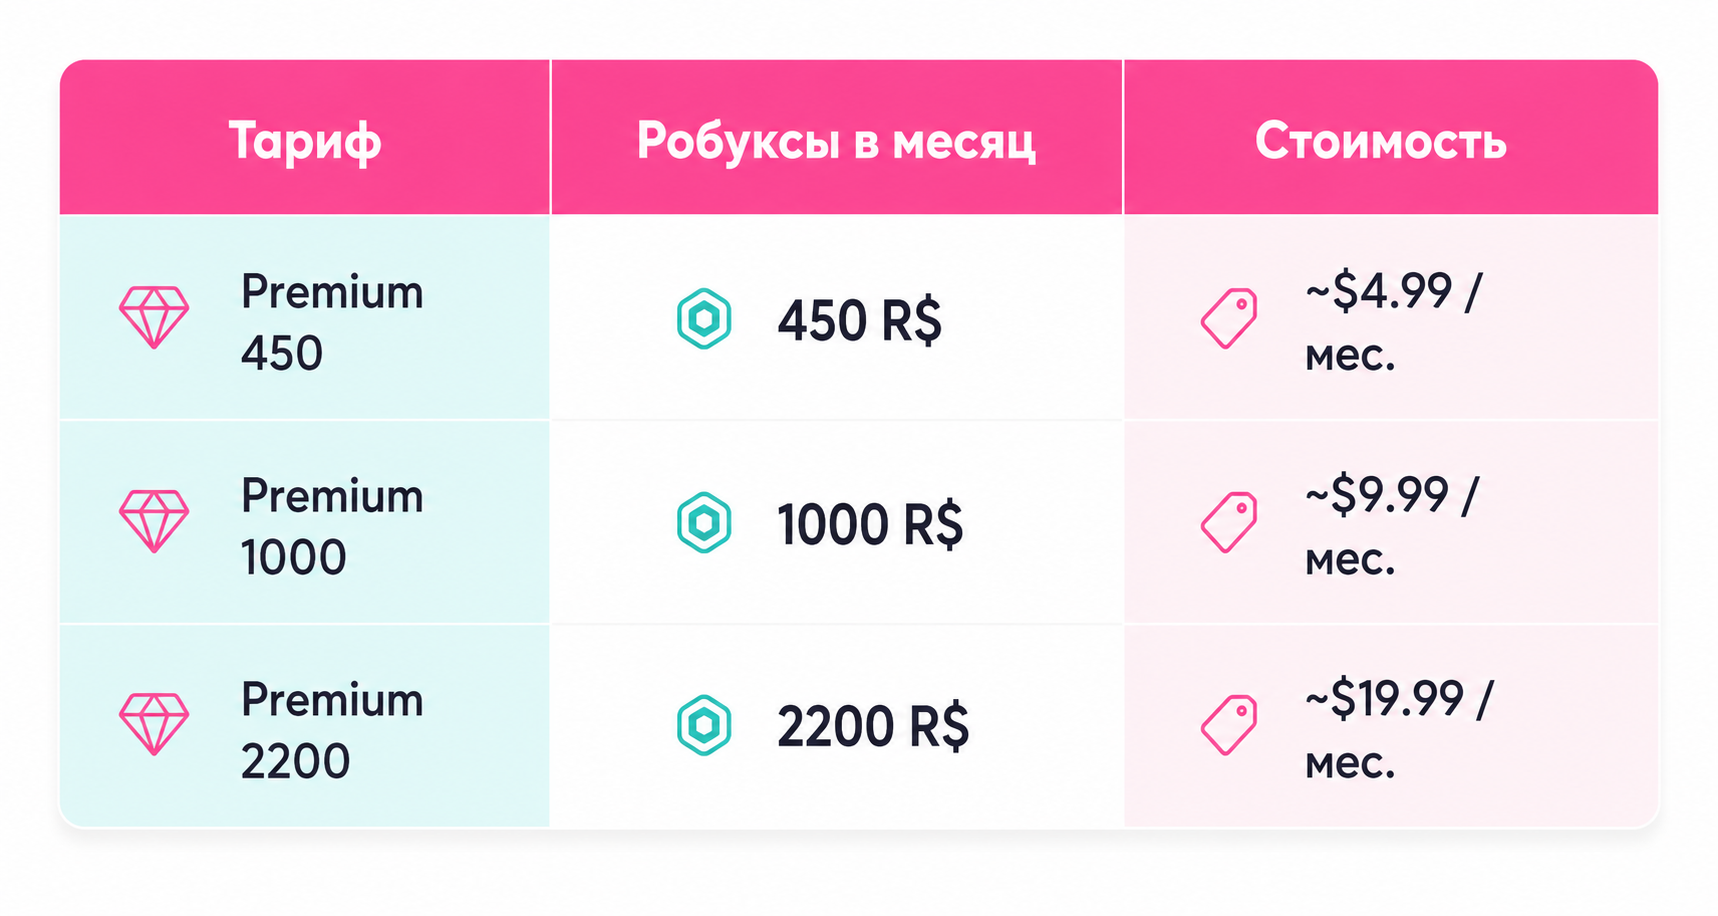1718x916 pixels.
Task: Click the diamond icon beside Premium 450
Action: (x=154, y=317)
